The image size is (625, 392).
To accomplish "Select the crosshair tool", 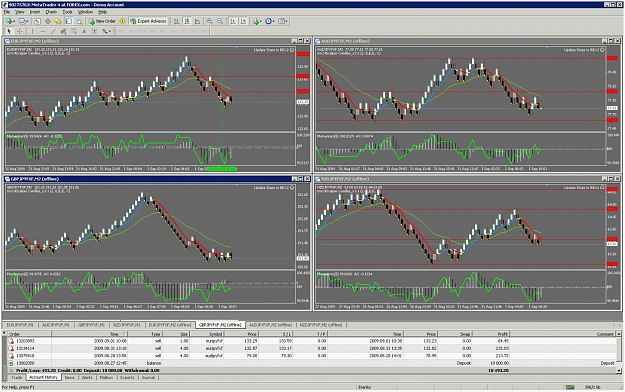I will (20, 31).
